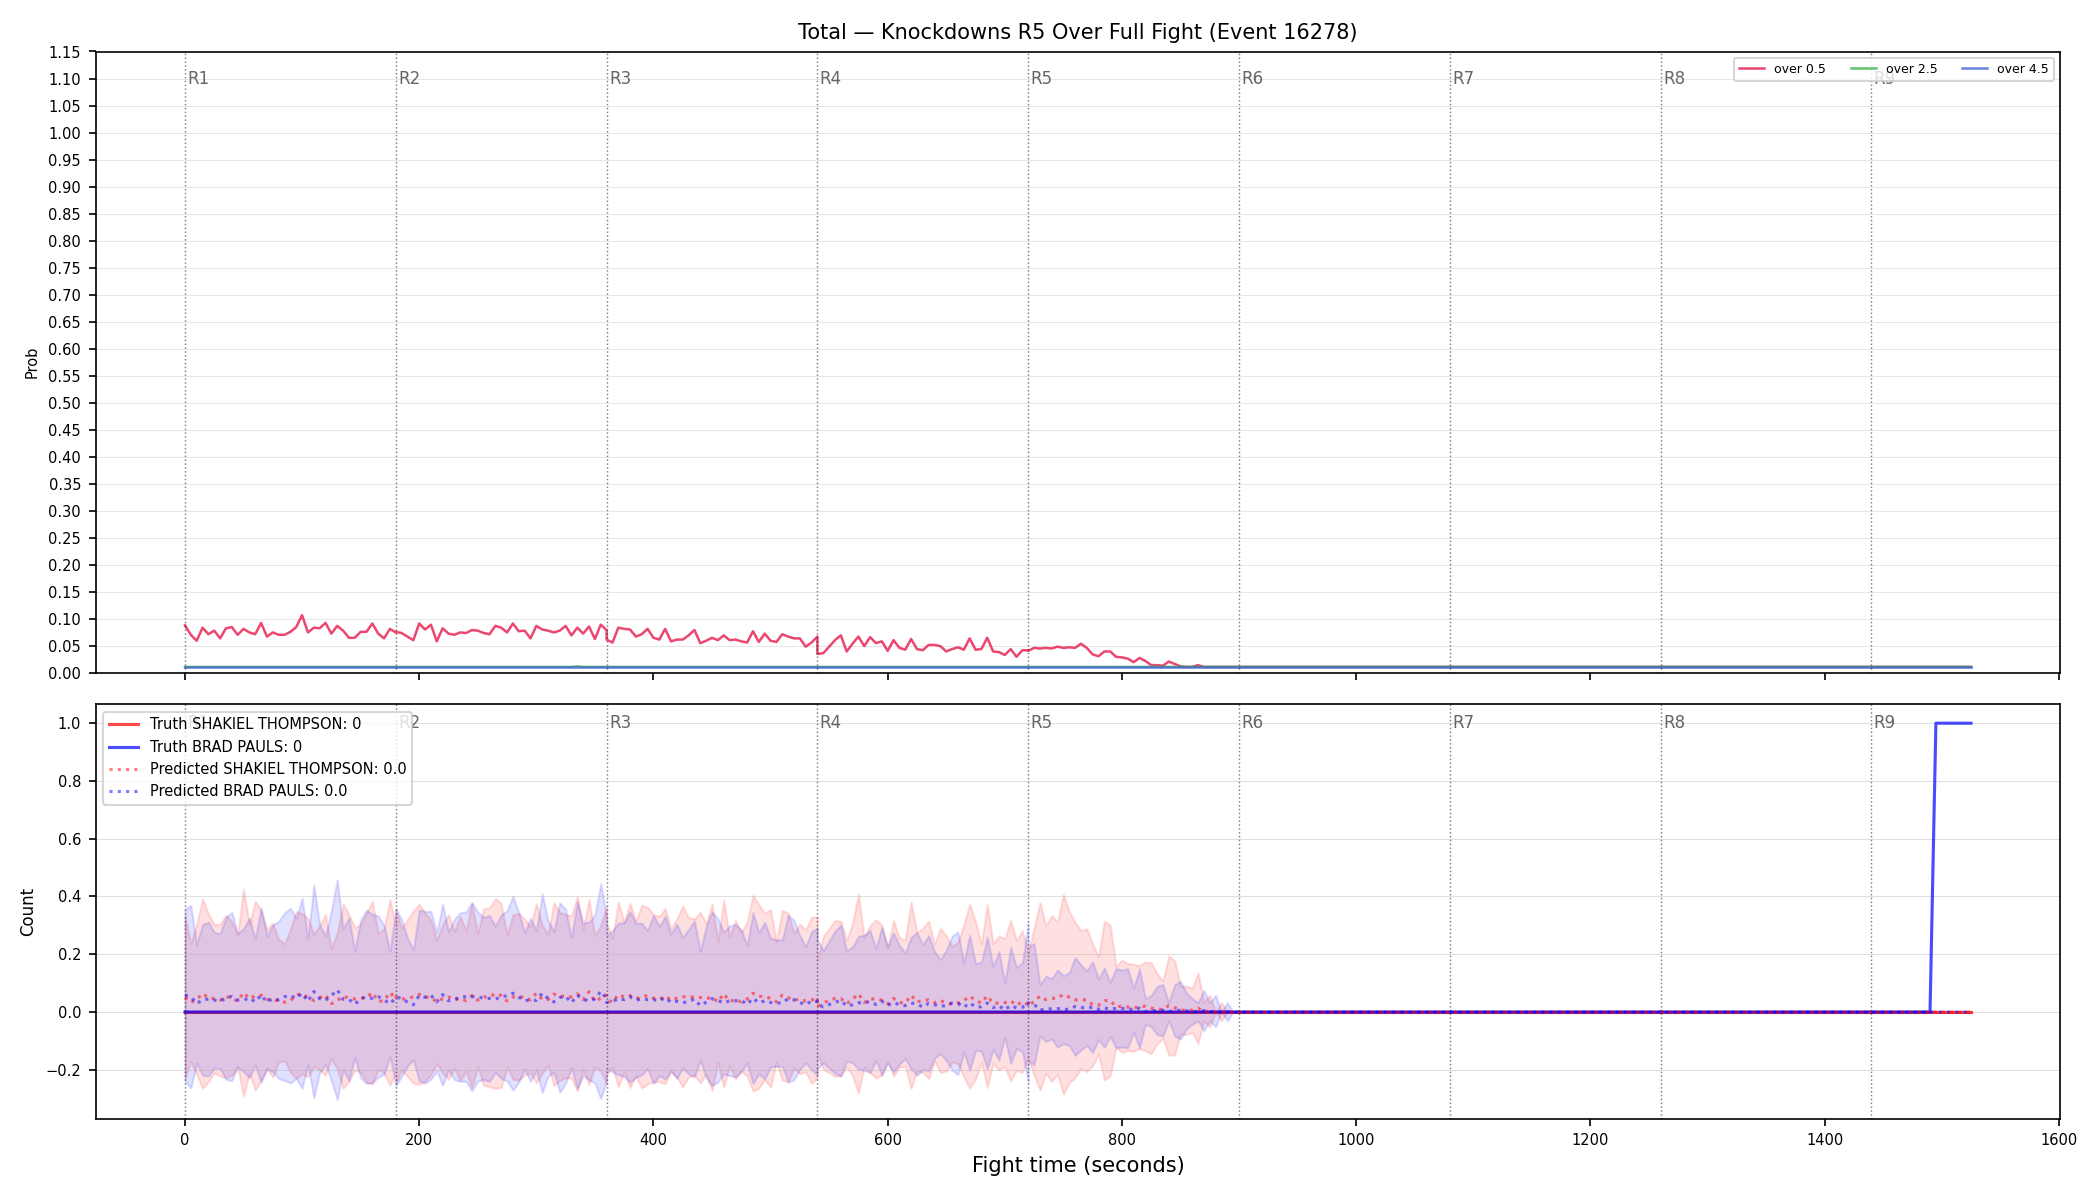Click the 600 tick on the x-axis
The image size is (2100, 1200).
pos(887,1139)
